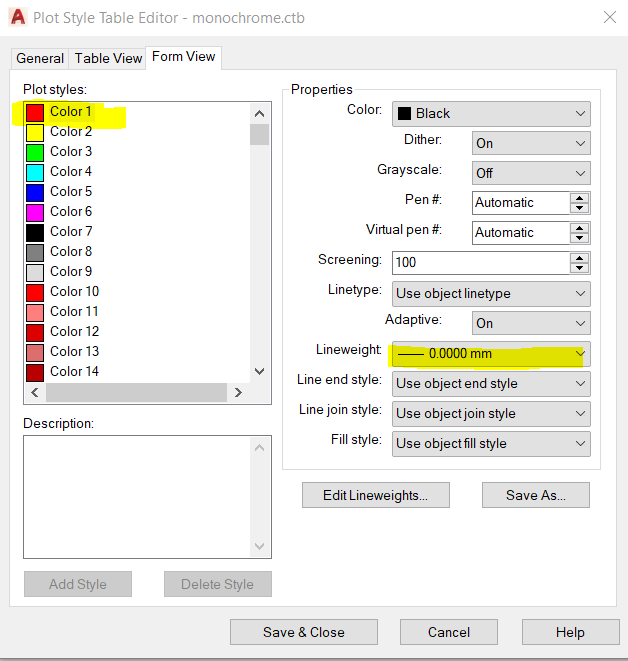Click plot styles list scroll left arrow
The width and height of the screenshot is (628, 661).
35,393
